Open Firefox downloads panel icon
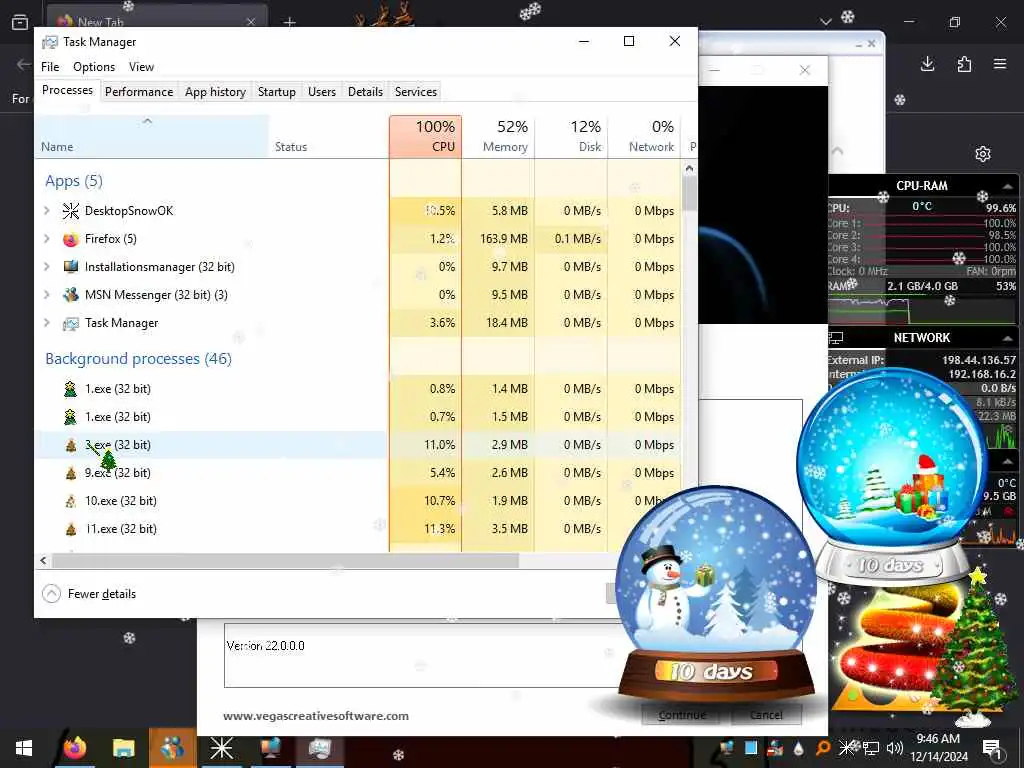This screenshot has width=1024, height=768. [x=927, y=64]
